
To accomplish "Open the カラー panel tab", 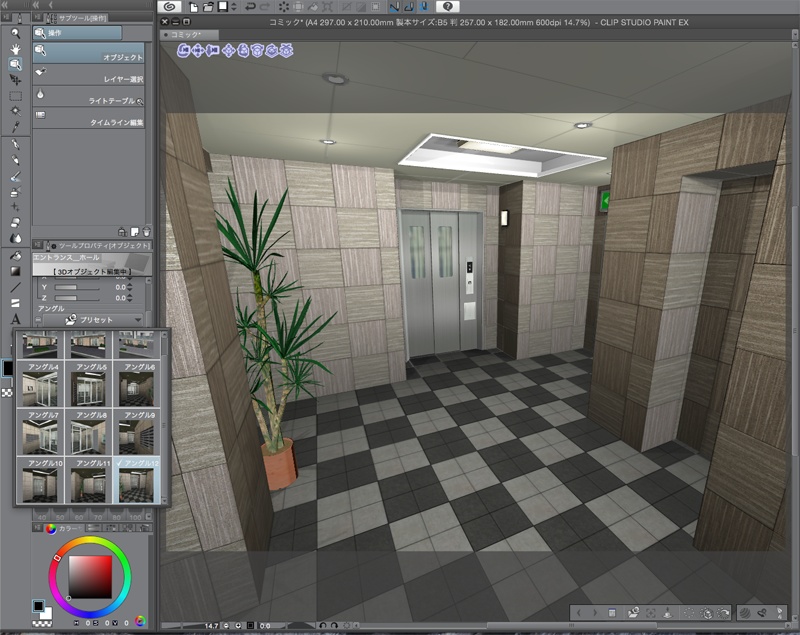I will (x=65, y=528).
